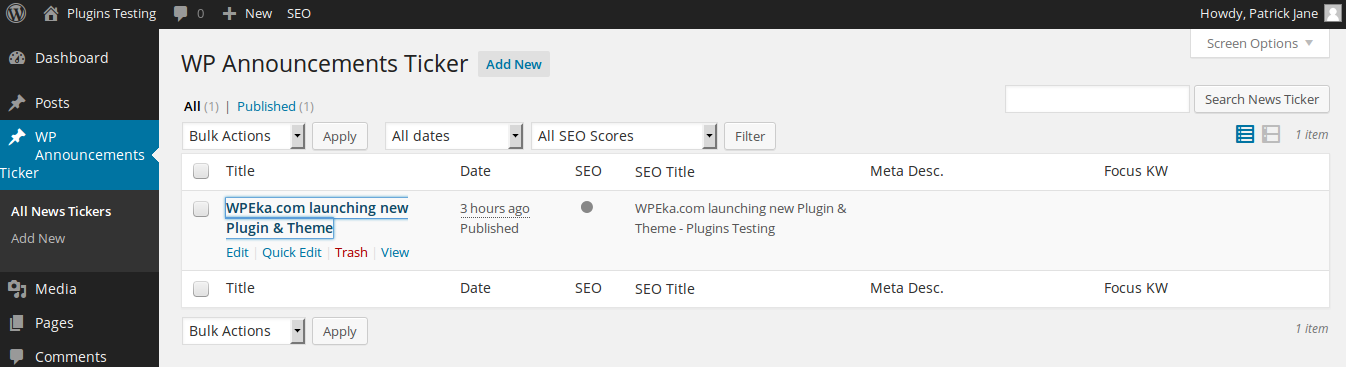Click the Quick Edit row action link
1346x367 pixels.
[292, 253]
